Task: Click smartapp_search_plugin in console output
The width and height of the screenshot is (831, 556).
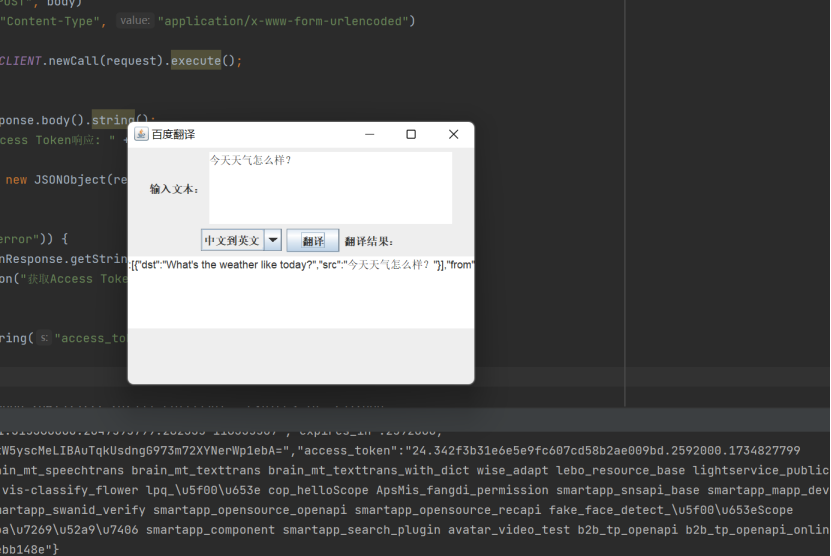Action: 361,529
